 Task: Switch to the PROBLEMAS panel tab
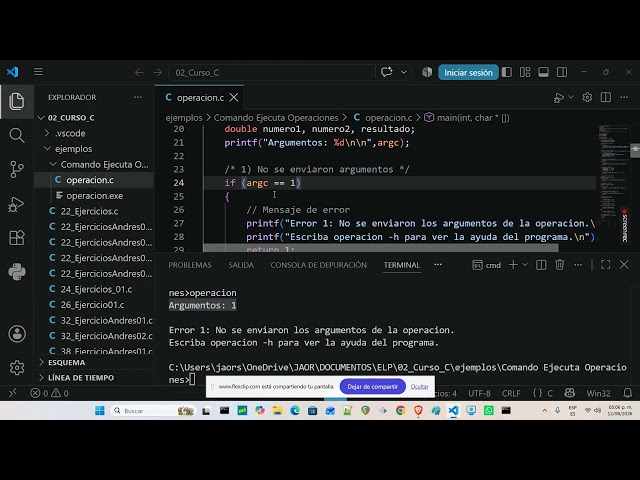(x=190, y=265)
